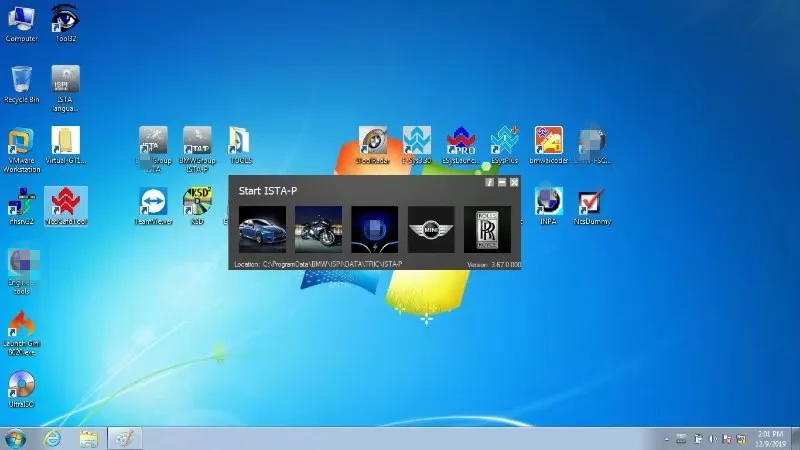This screenshot has width=800, height=450.
Task: Select the ESysLauncher PRO icon
Action: (x=461, y=146)
